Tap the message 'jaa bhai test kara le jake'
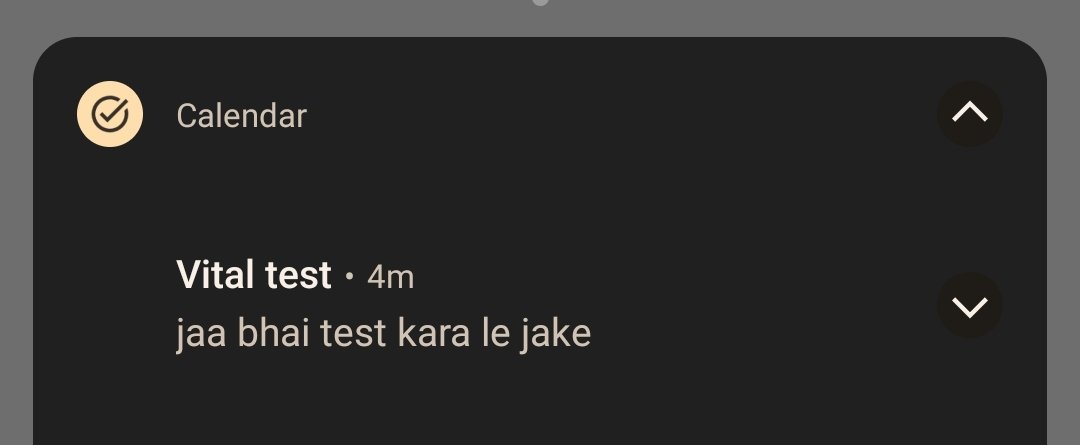Image resolution: width=1080 pixels, height=445 pixels. 384,333
